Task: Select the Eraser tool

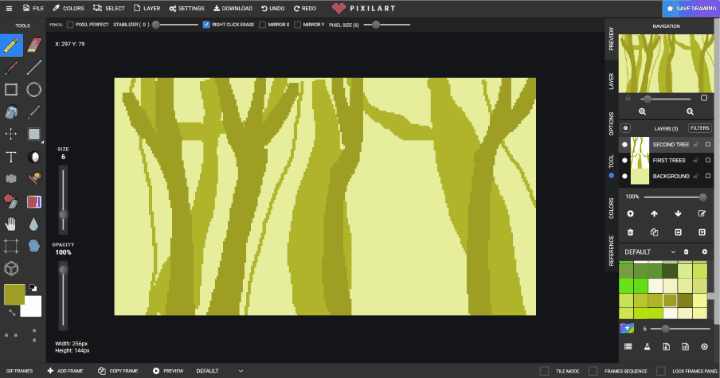Action: [x=34, y=45]
